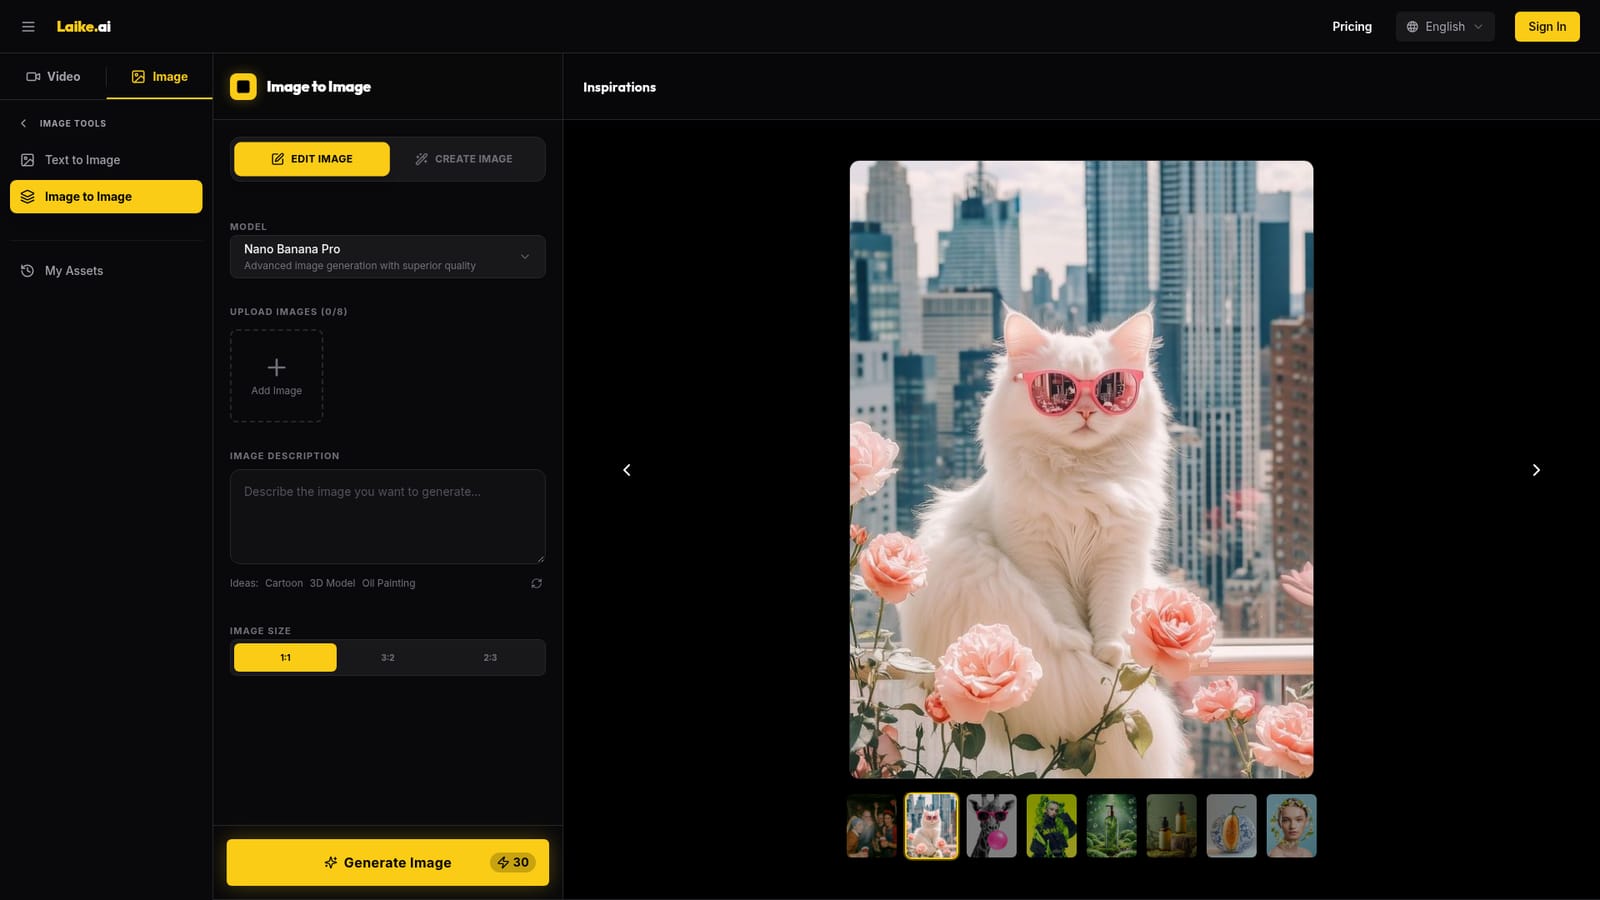1600x900 pixels.
Task: Show the next inspiration image
Action: pos(1536,470)
